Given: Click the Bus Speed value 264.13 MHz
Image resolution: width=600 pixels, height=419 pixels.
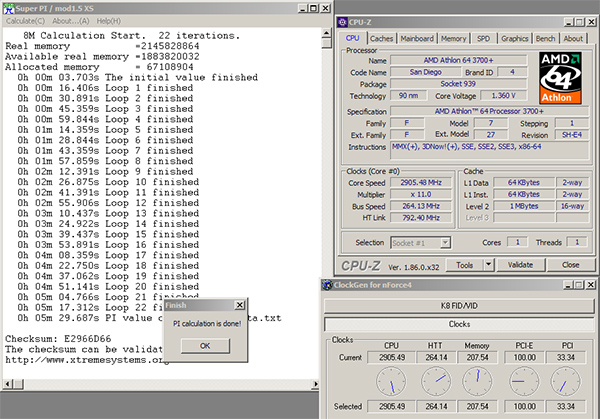Looking at the screenshot, I should pos(421,206).
